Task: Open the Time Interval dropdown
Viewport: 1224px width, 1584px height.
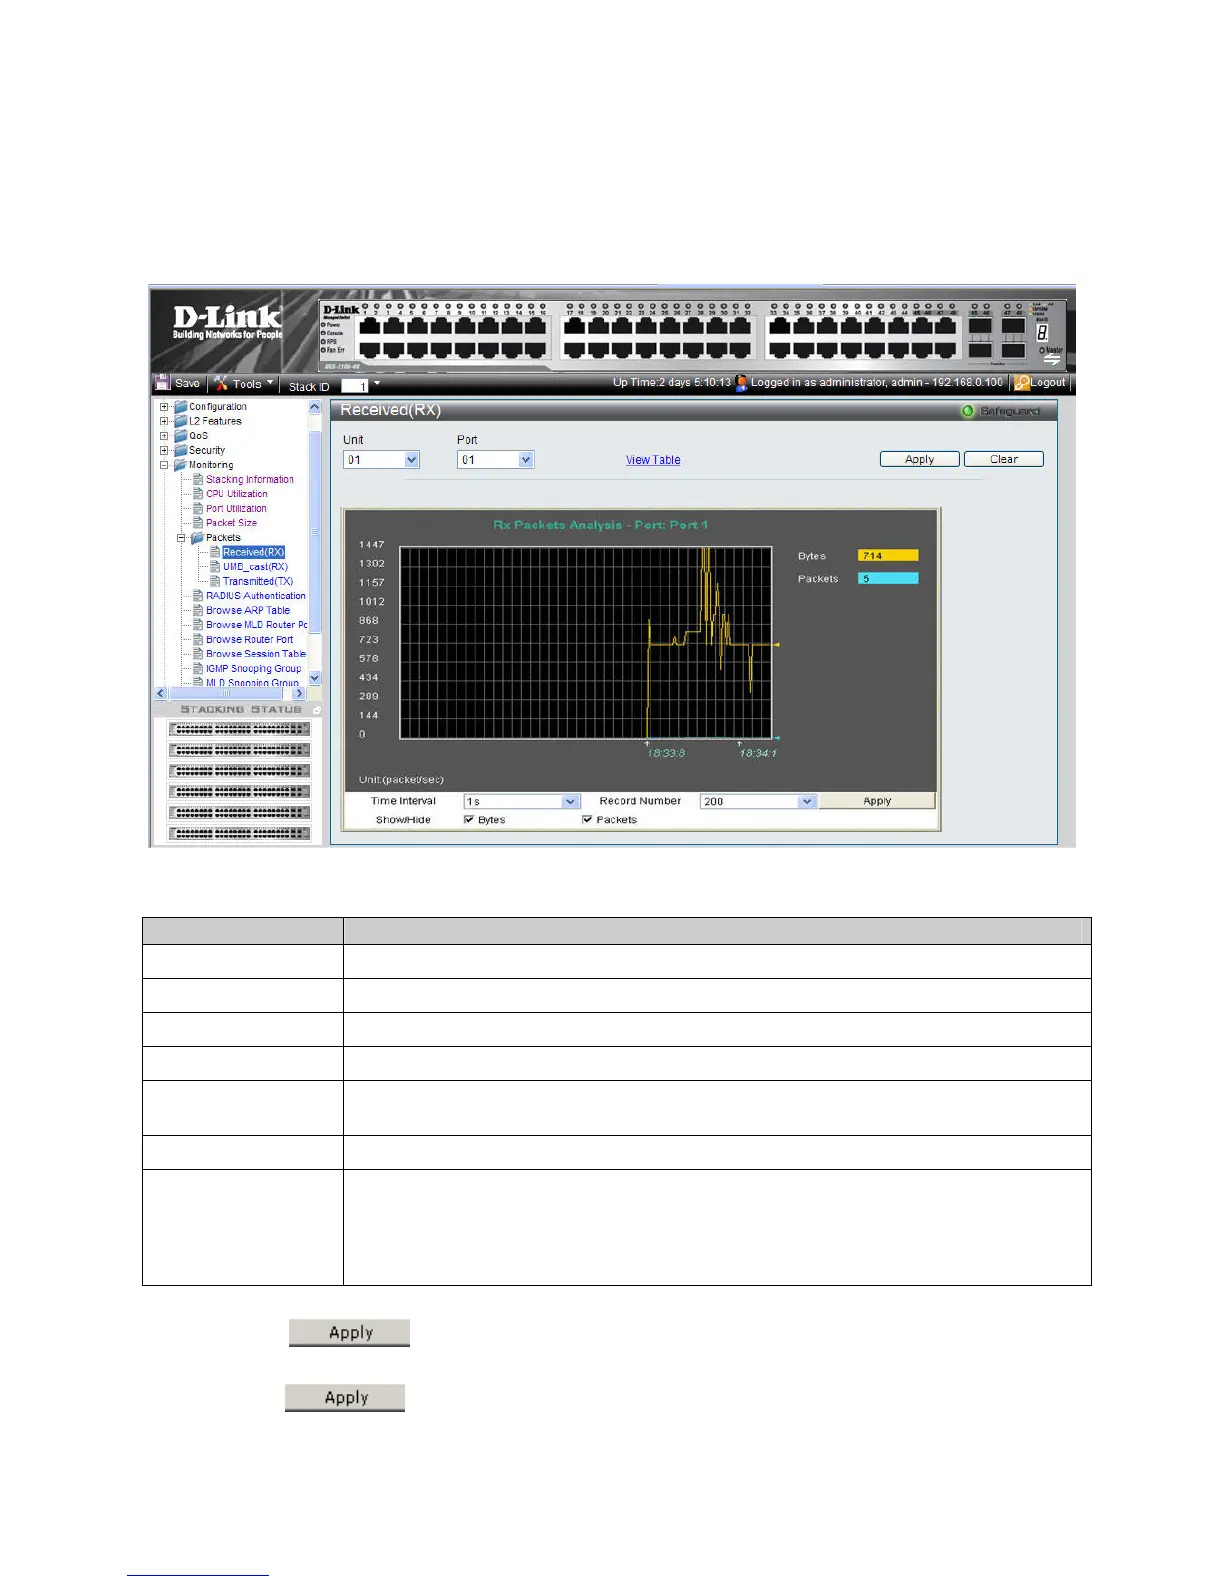Action: click(x=571, y=801)
